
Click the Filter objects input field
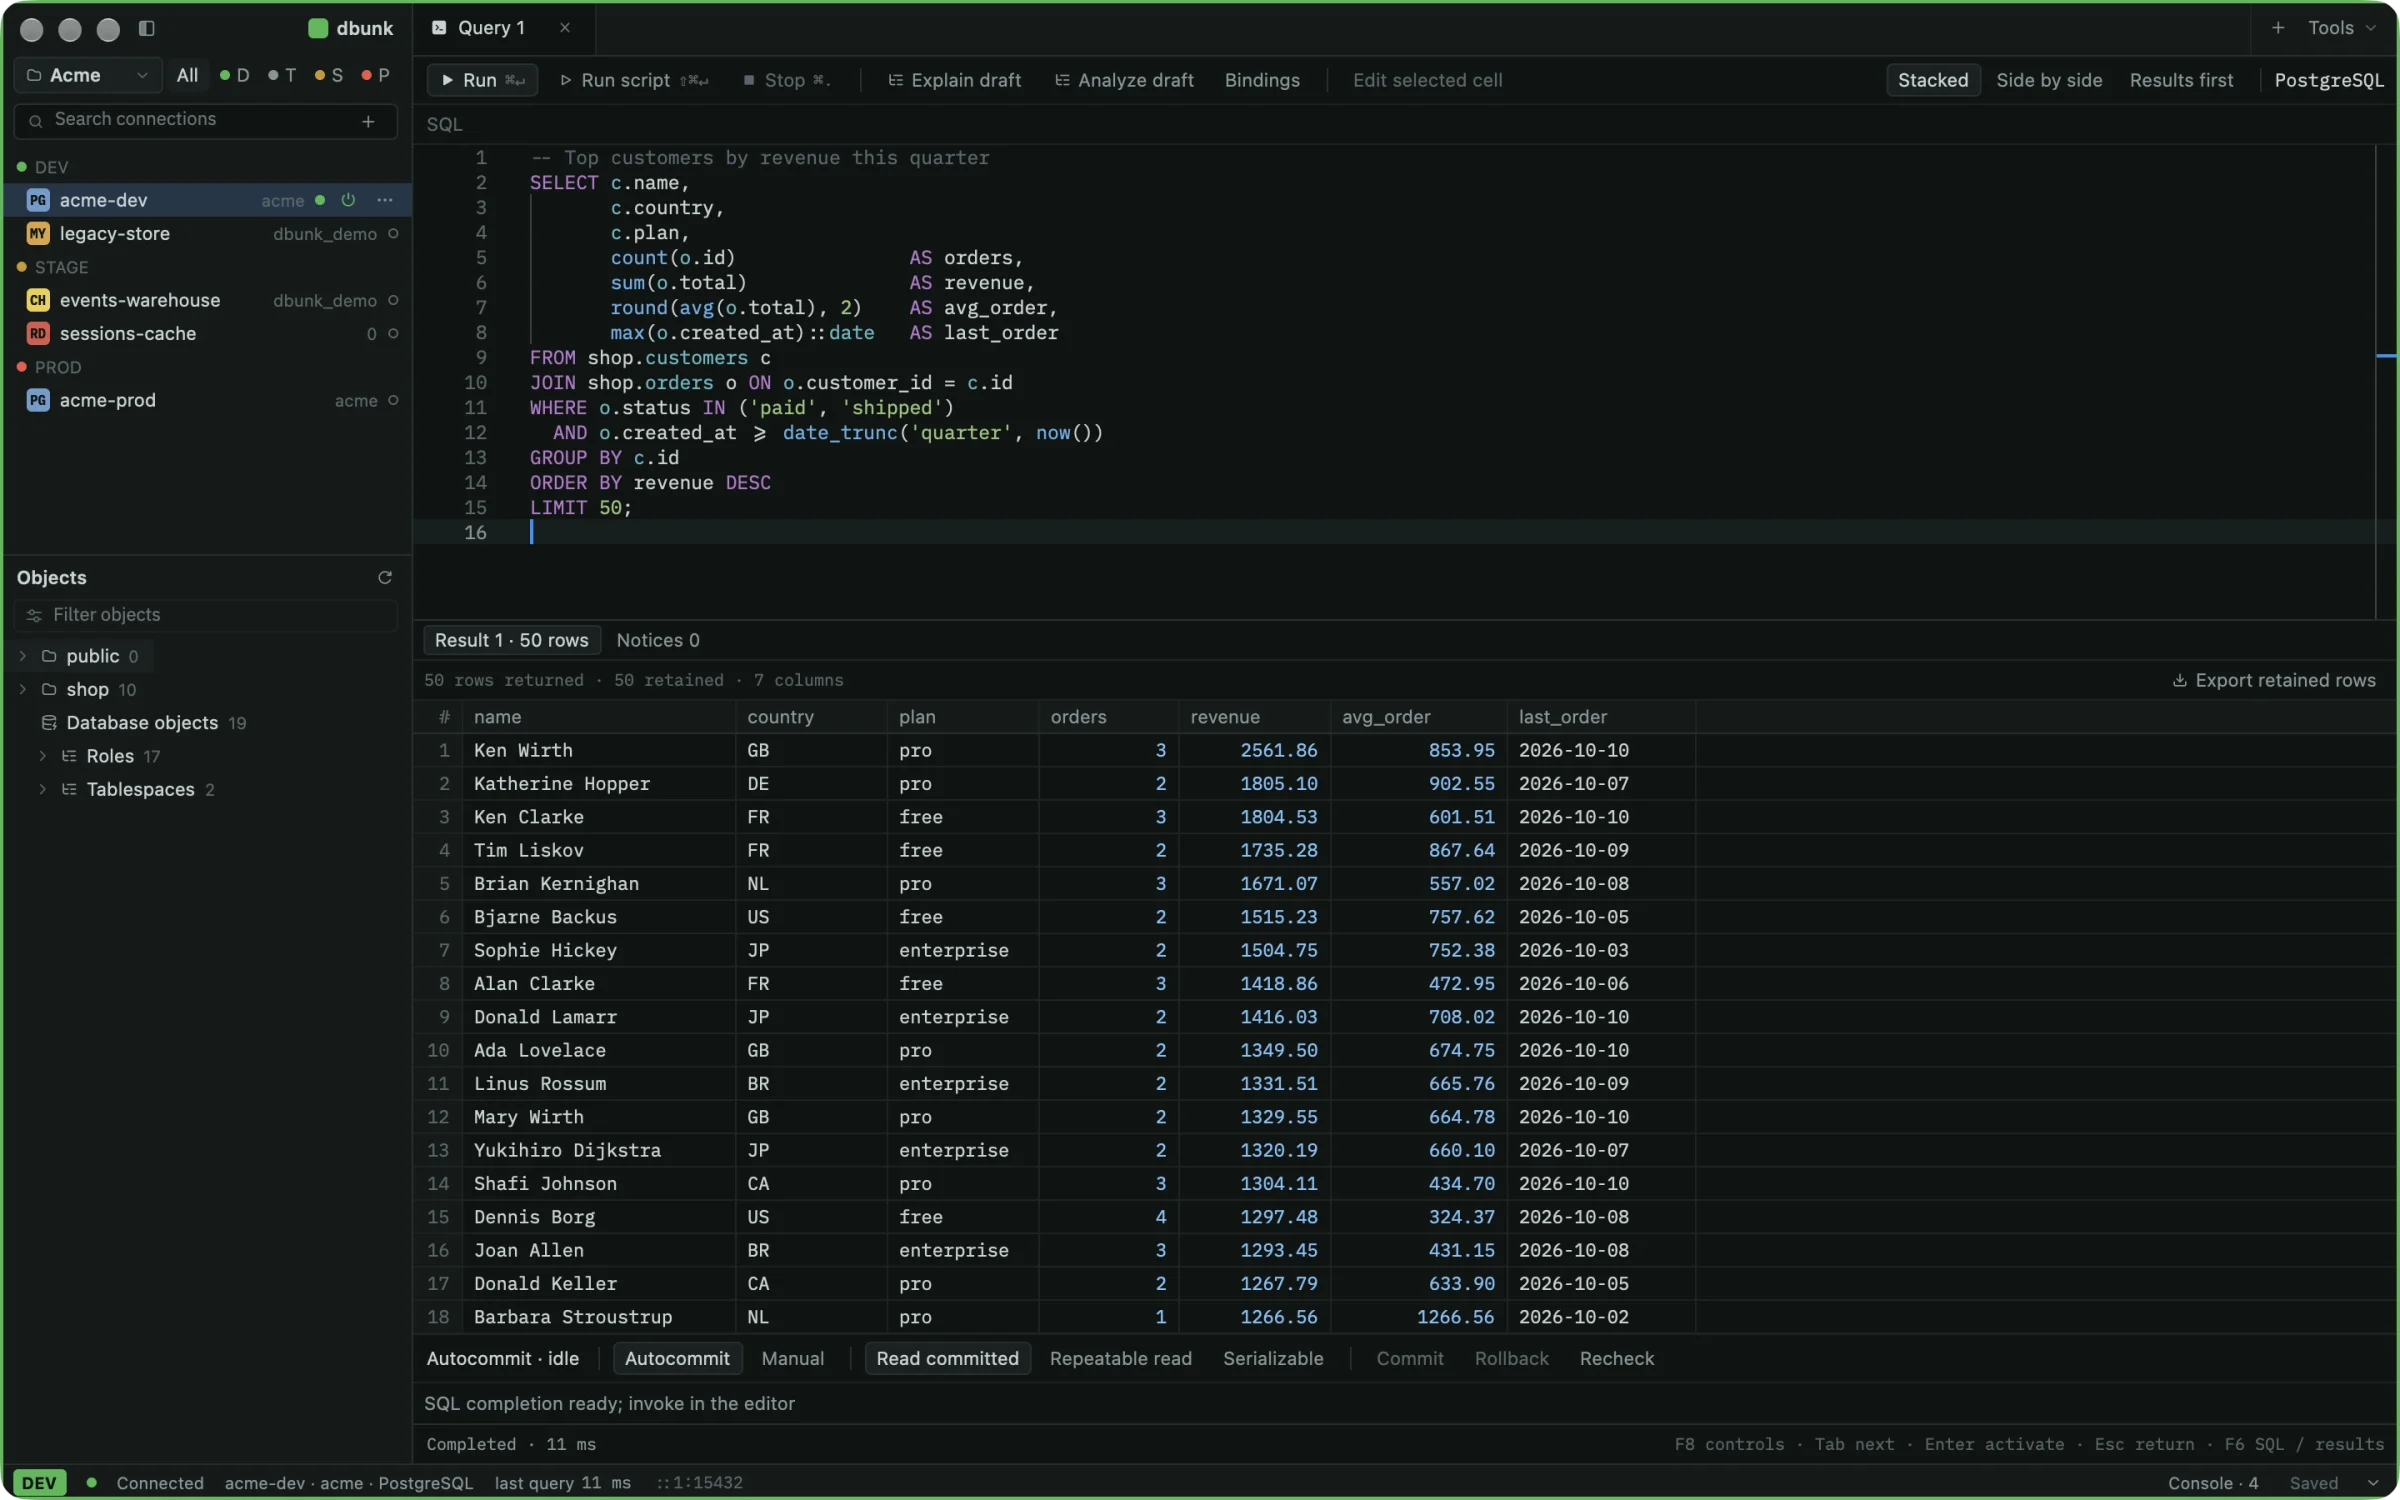(x=206, y=616)
